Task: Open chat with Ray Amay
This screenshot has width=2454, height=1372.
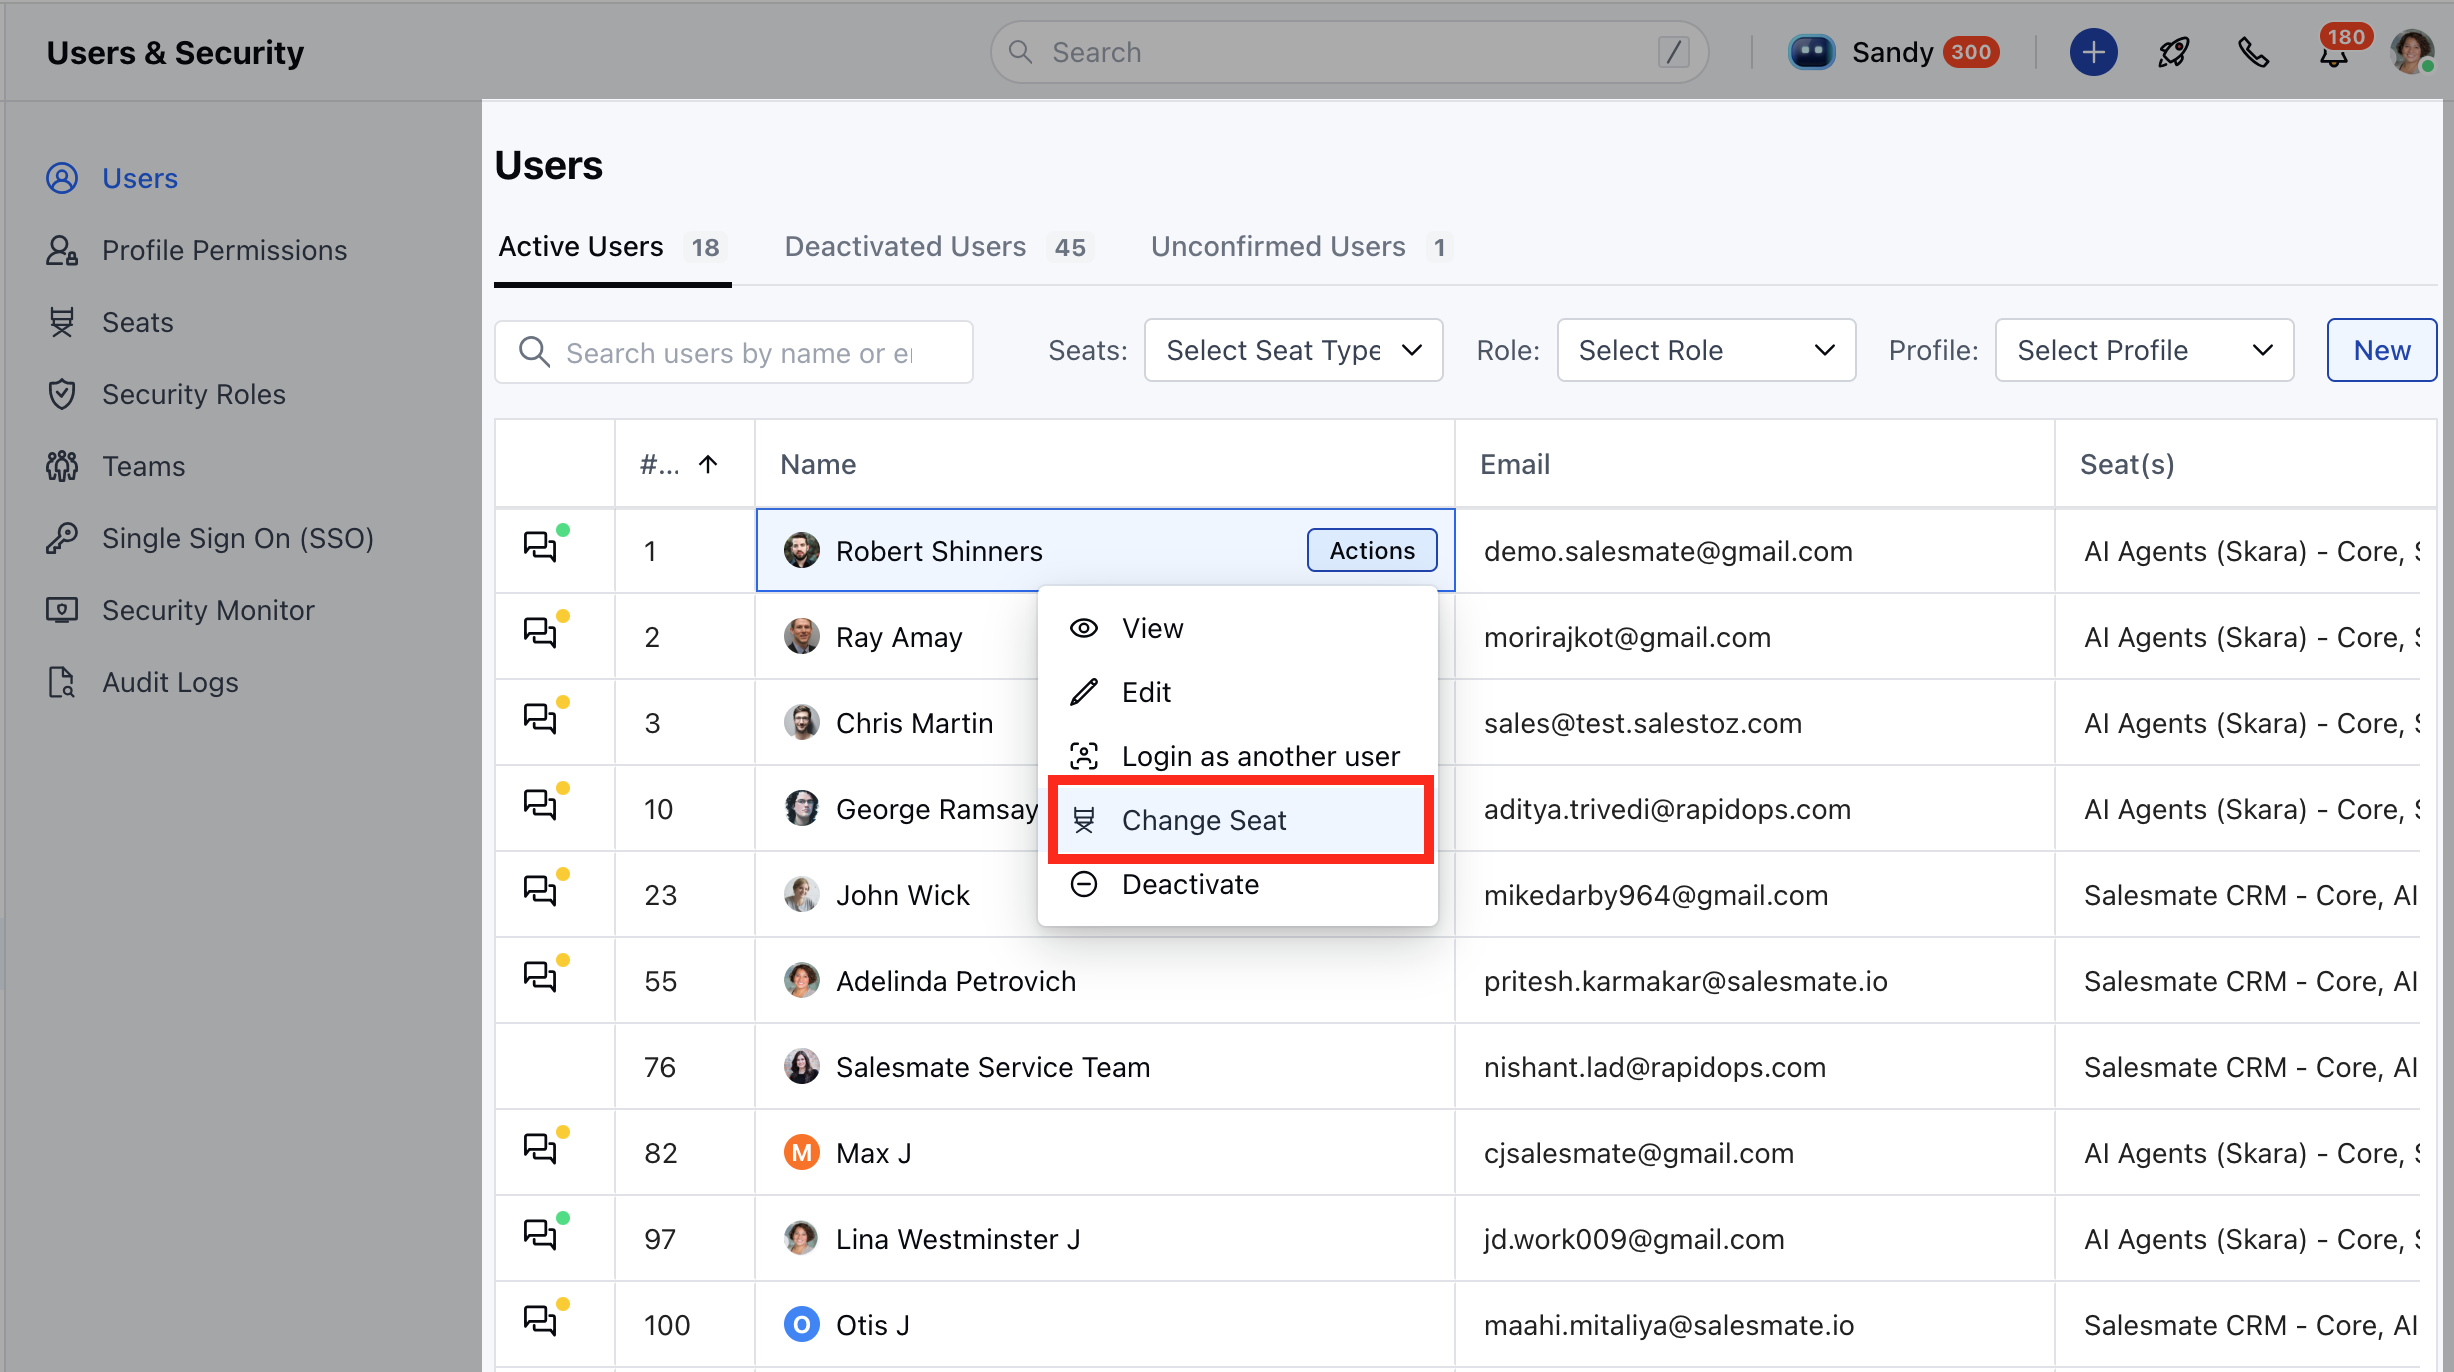Action: [541, 634]
